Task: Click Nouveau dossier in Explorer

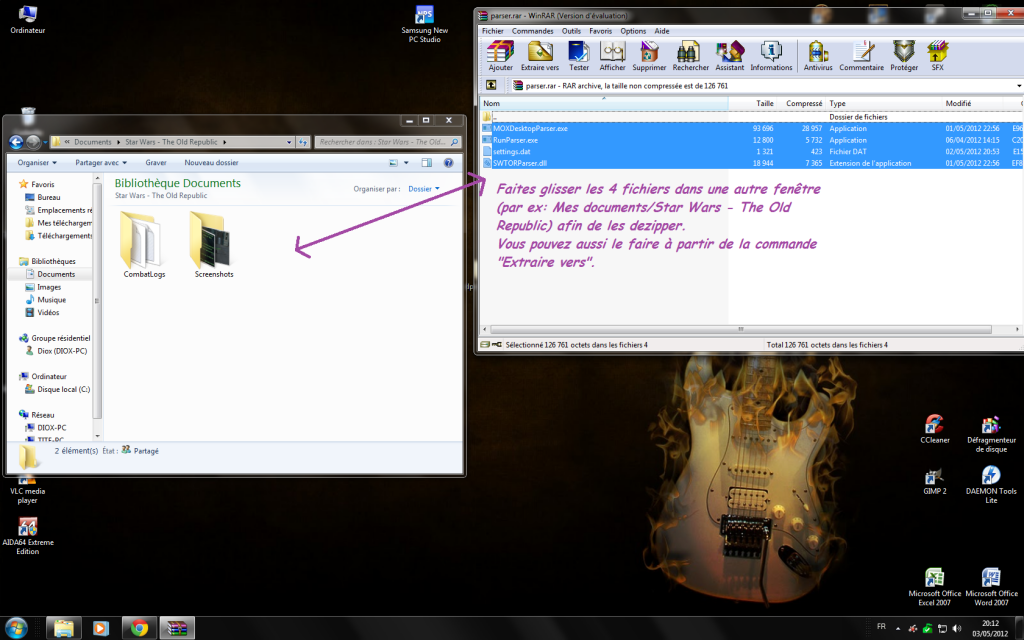Action: click(211, 163)
